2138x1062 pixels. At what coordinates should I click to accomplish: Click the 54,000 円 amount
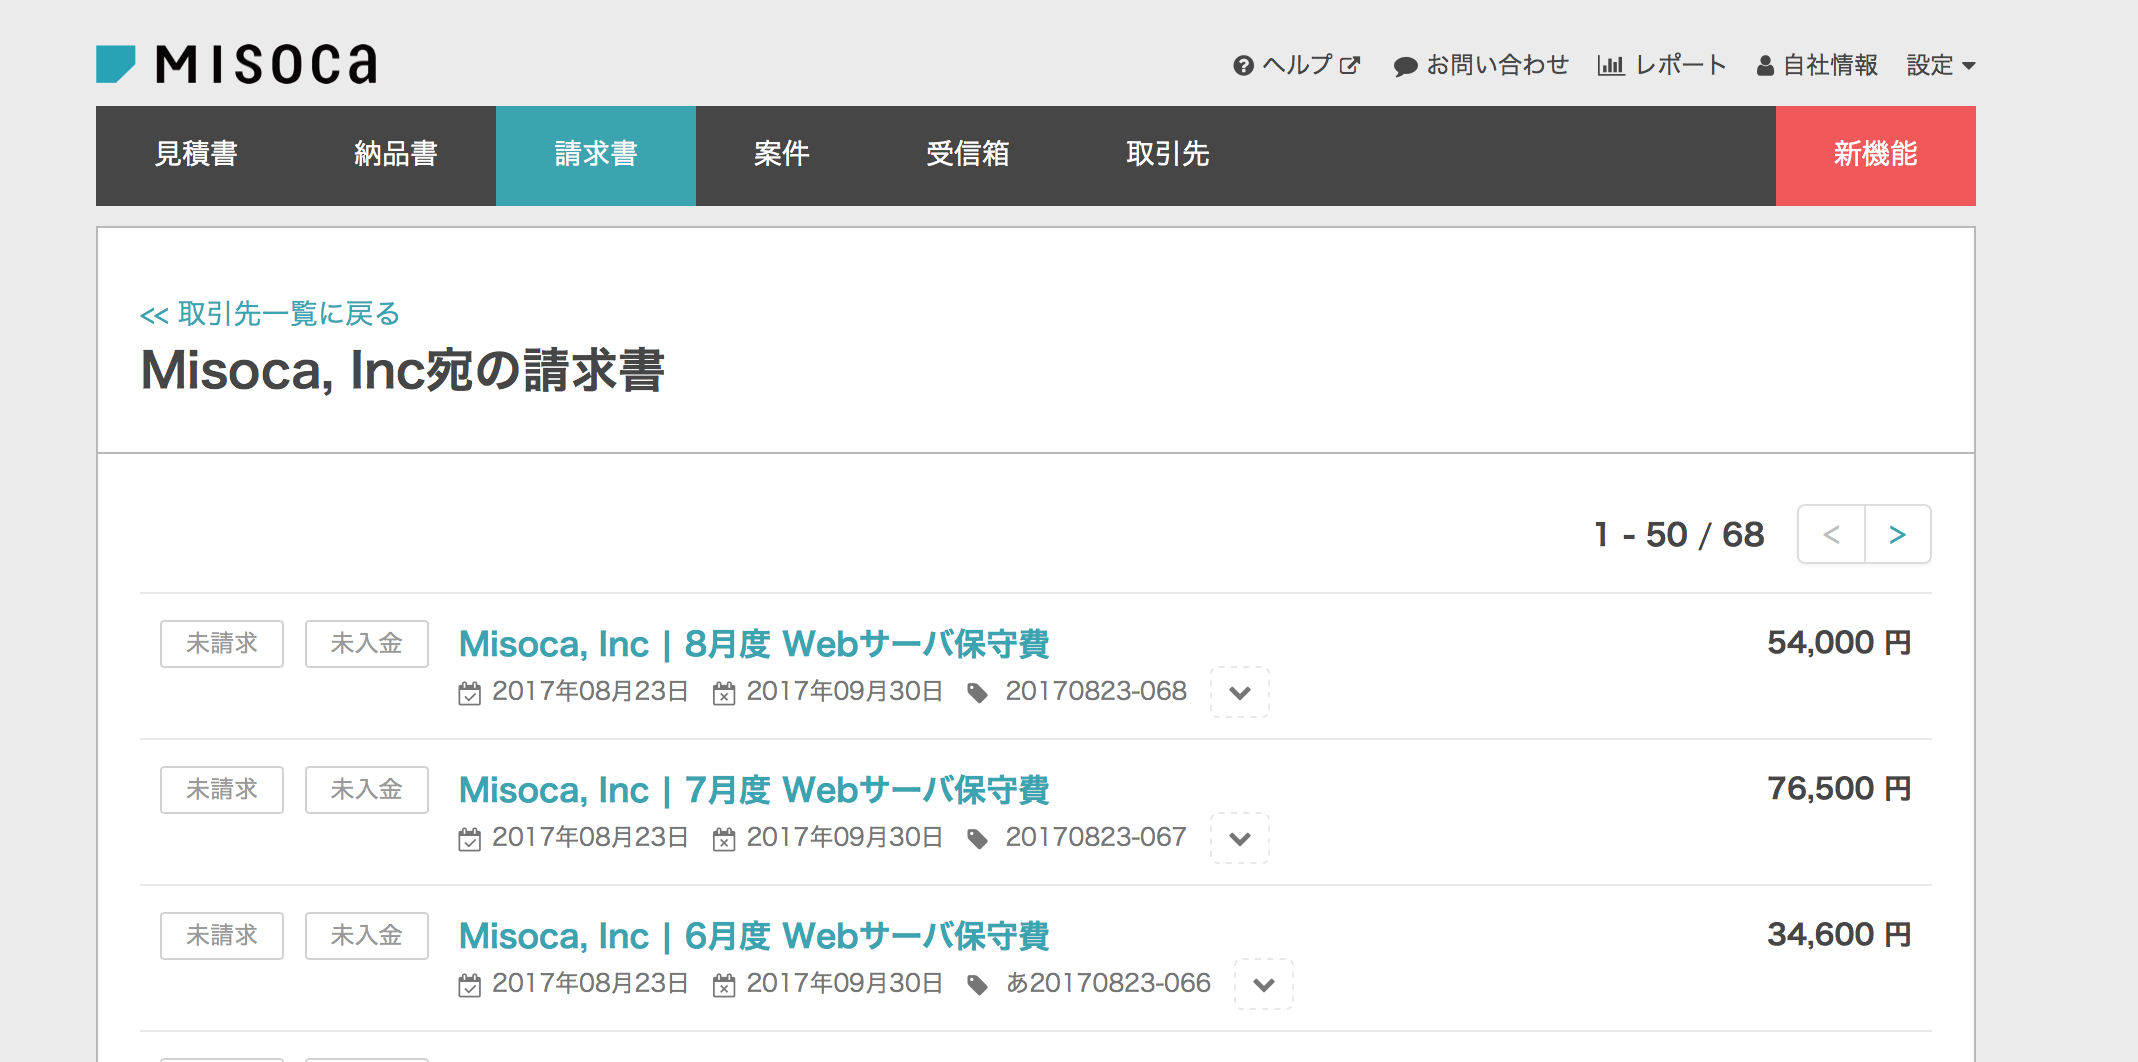[1839, 642]
